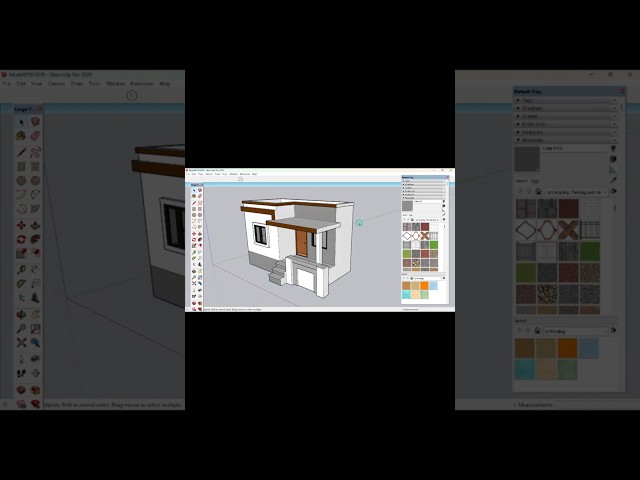Expand the Shadows panel in blurred Default Tray
This screenshot has height=480, width=640.
(x=567, y=108)
